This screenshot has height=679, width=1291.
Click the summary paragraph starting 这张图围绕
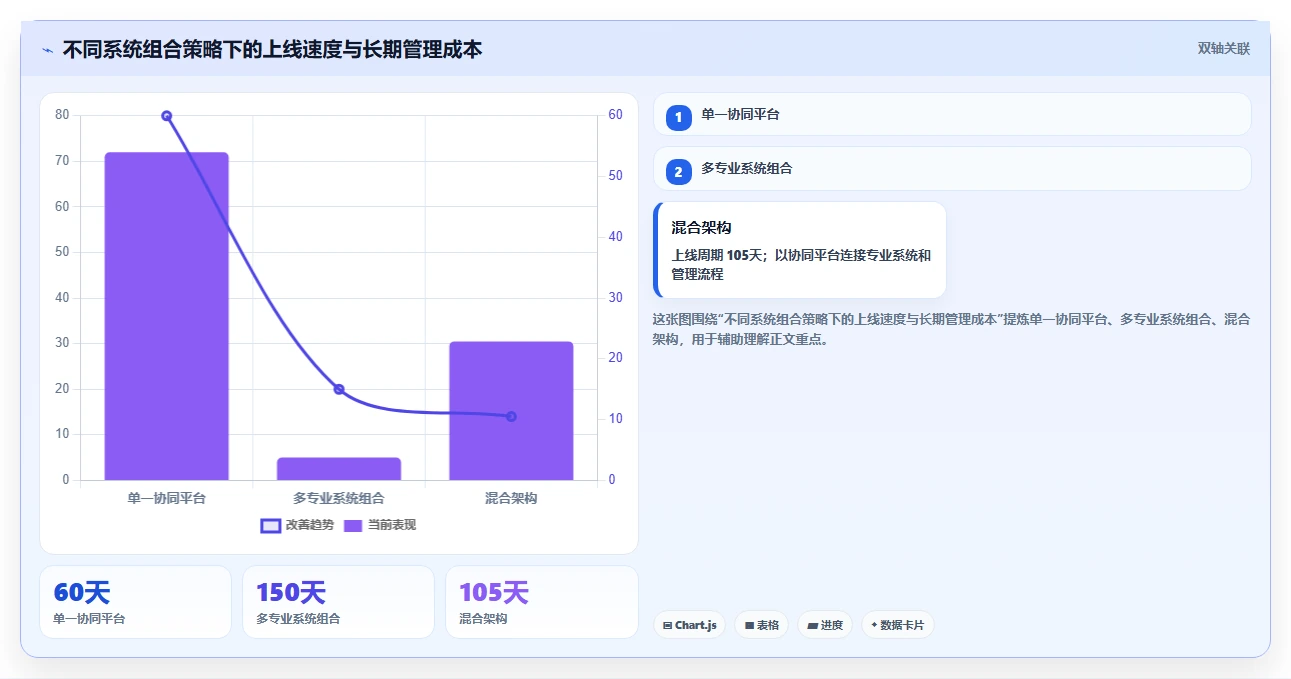point(951,329)
